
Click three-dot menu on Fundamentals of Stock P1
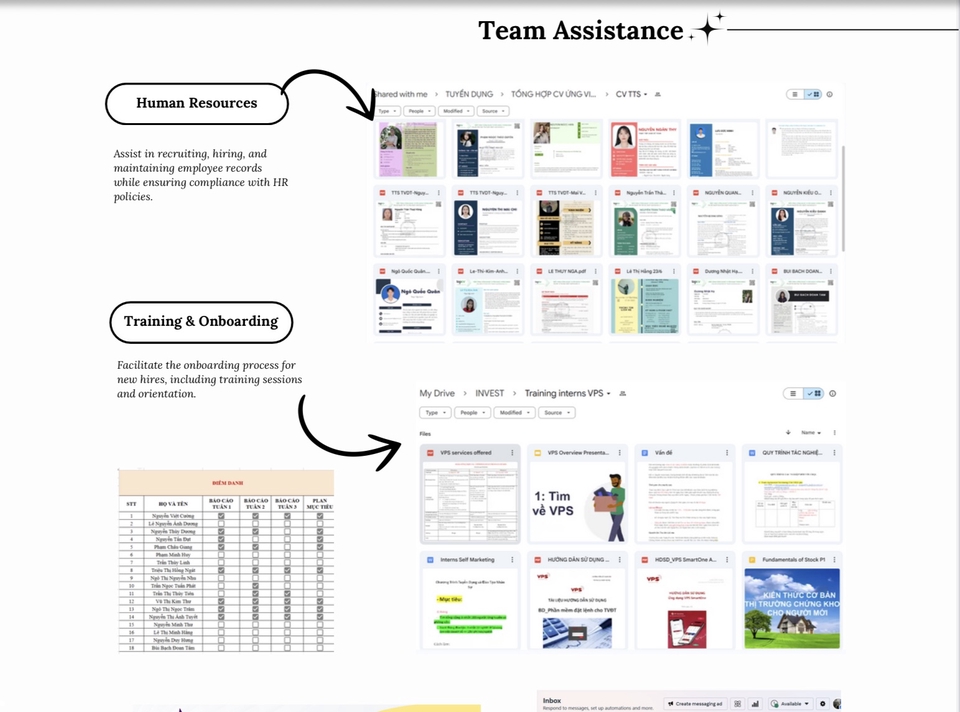tap(836, 559)
